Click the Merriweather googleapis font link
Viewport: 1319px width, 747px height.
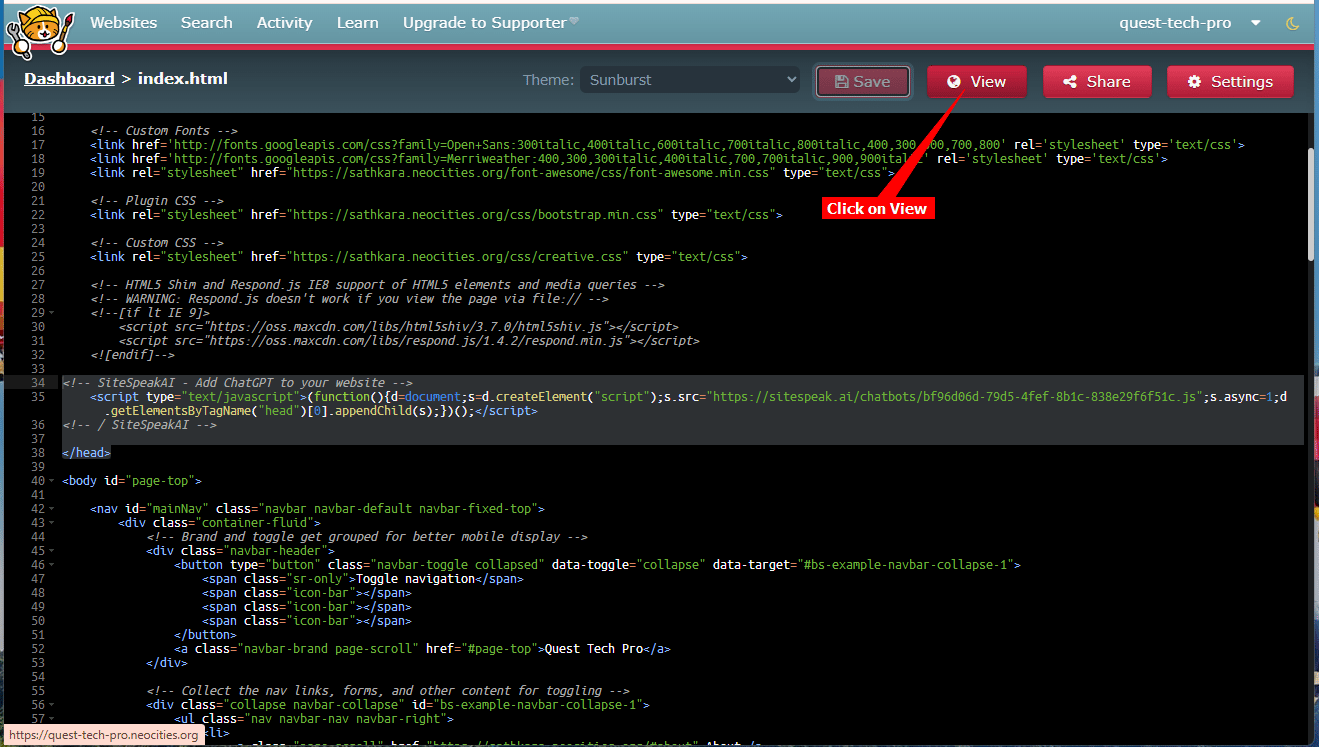coord(629,159)
